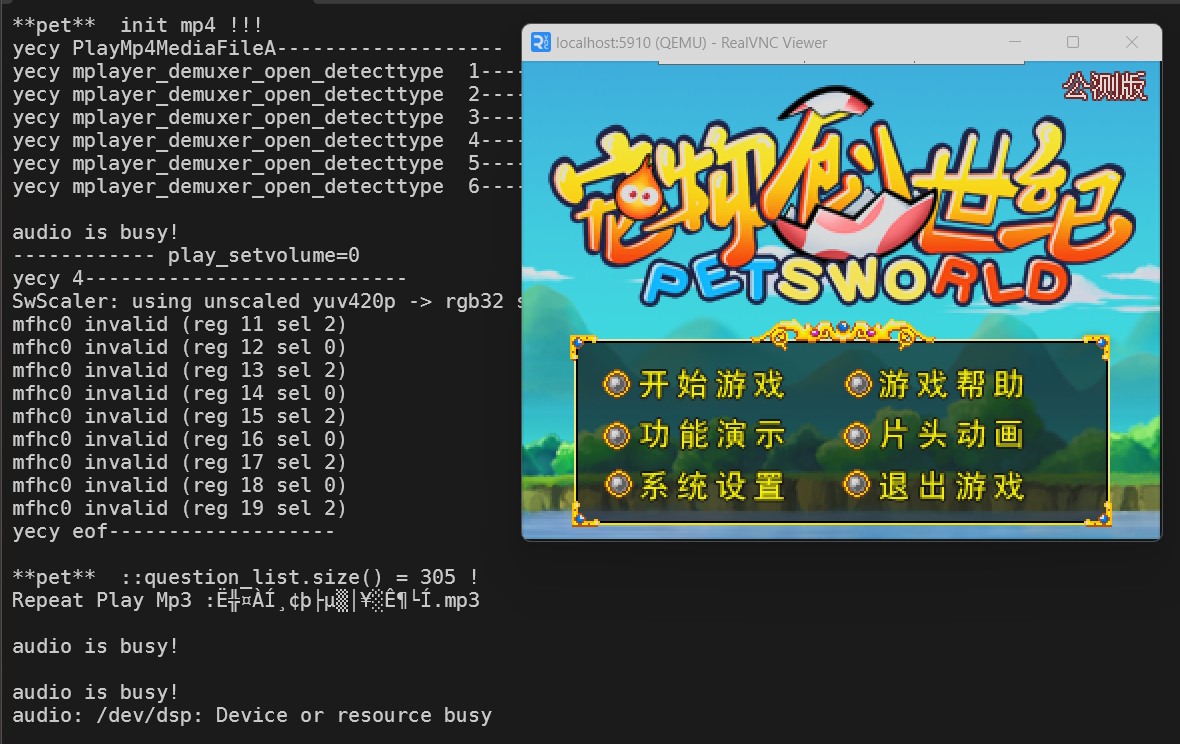Choose 退出游戏 to exit game
This screenshot has width=1180, height=744.
click(951, 485)
